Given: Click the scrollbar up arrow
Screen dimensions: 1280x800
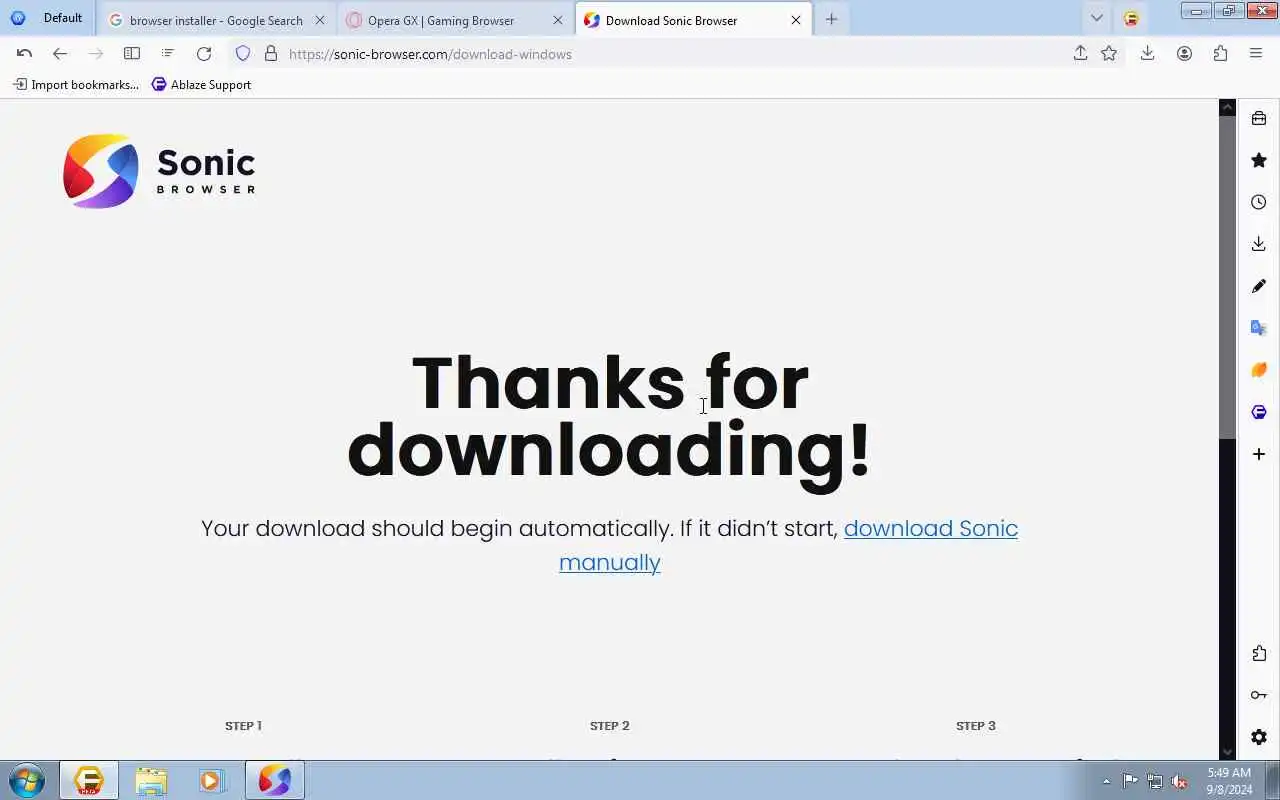Looking at the screenshot, I should [x=1228, y=107].
